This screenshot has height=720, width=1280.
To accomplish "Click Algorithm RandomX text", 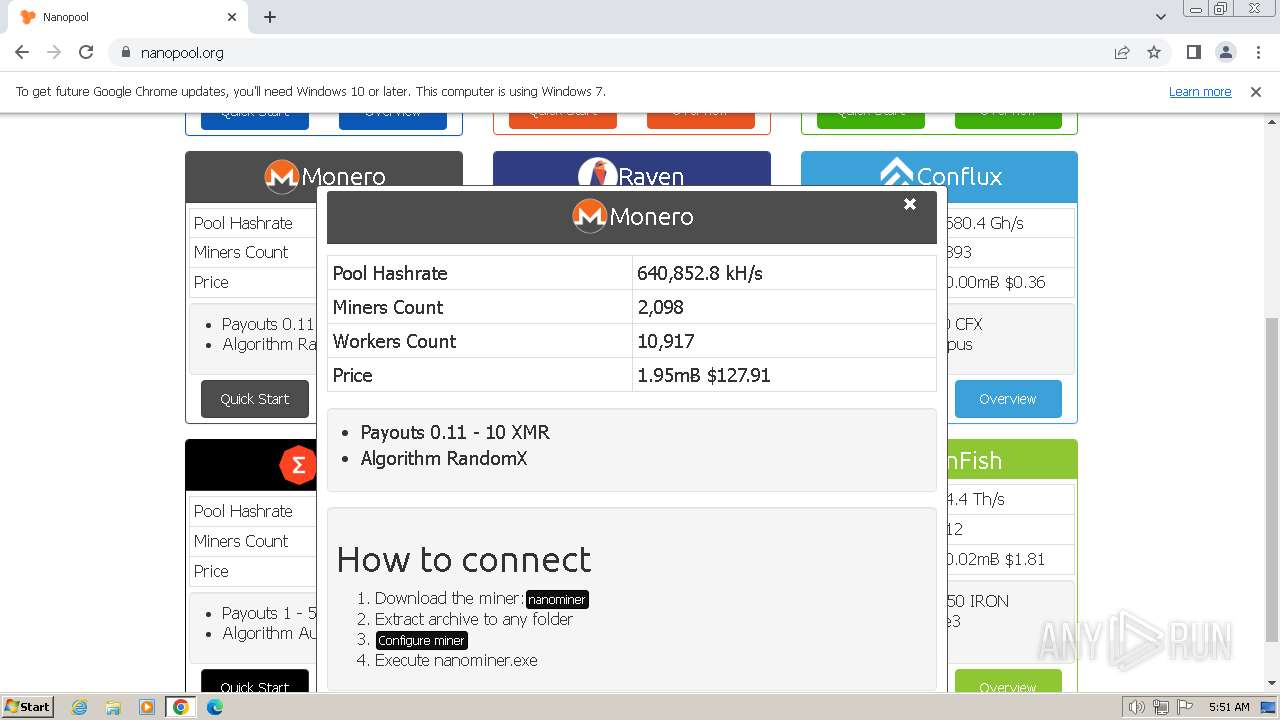I will click(444, 458).
